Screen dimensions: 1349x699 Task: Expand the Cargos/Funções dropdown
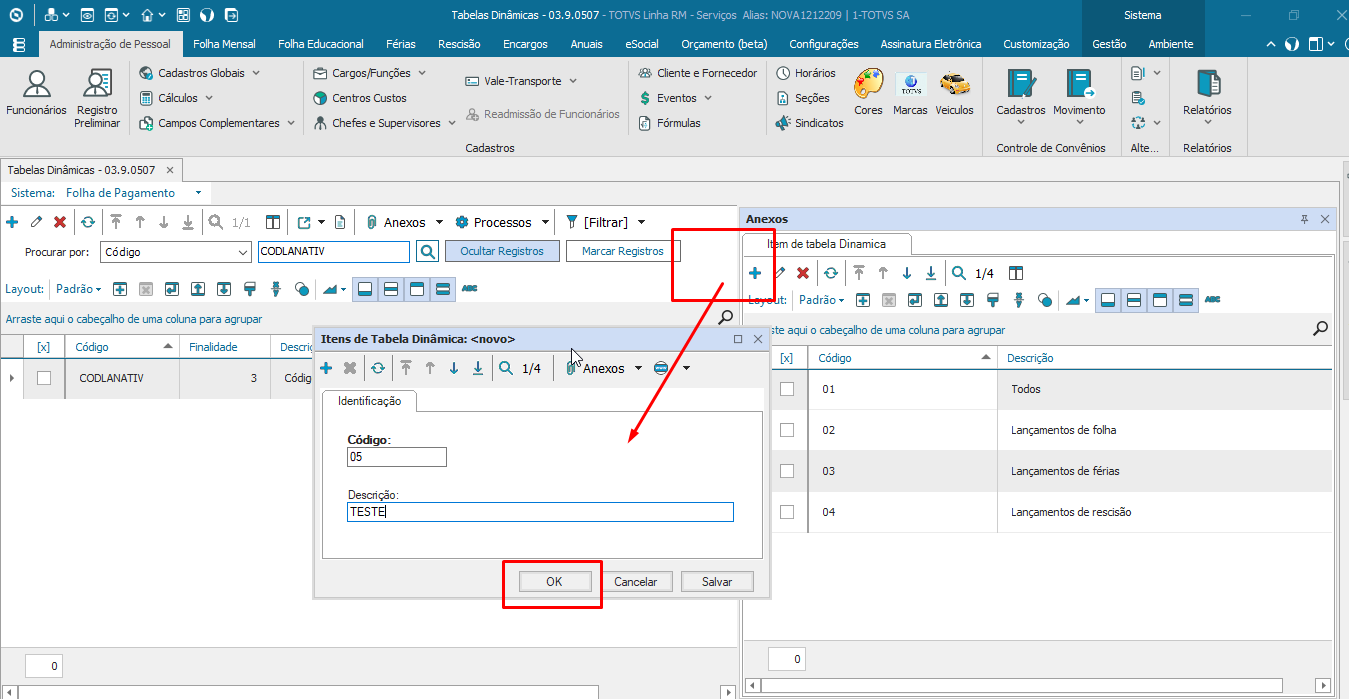point(421,73)
